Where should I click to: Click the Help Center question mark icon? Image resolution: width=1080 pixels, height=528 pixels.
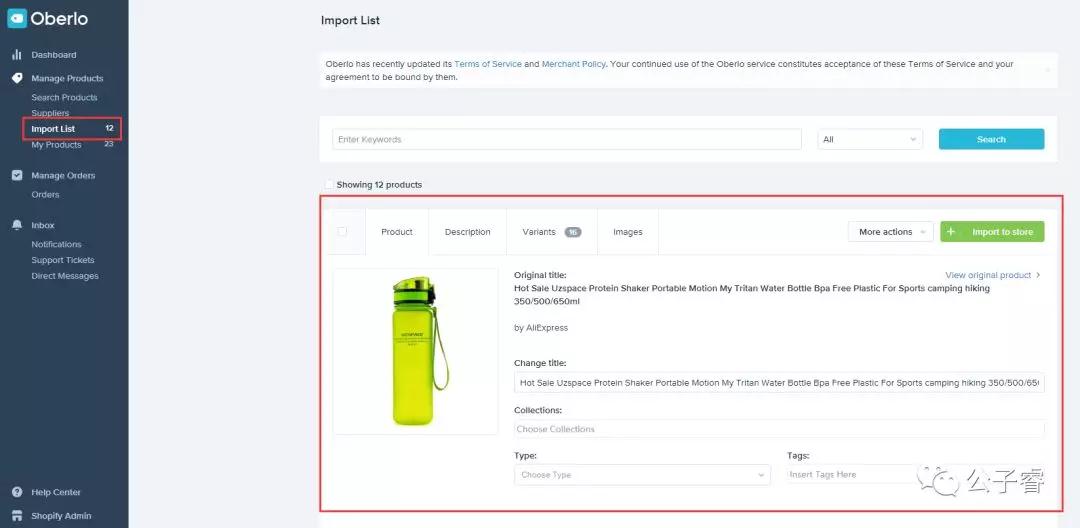point(17,492)
